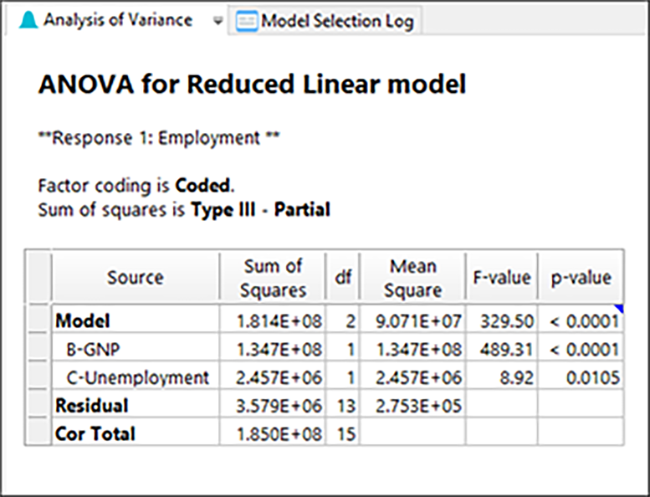Select the F-value column header
The height and width of the screenshot is (497, 650).
click(x=501, y=278)
